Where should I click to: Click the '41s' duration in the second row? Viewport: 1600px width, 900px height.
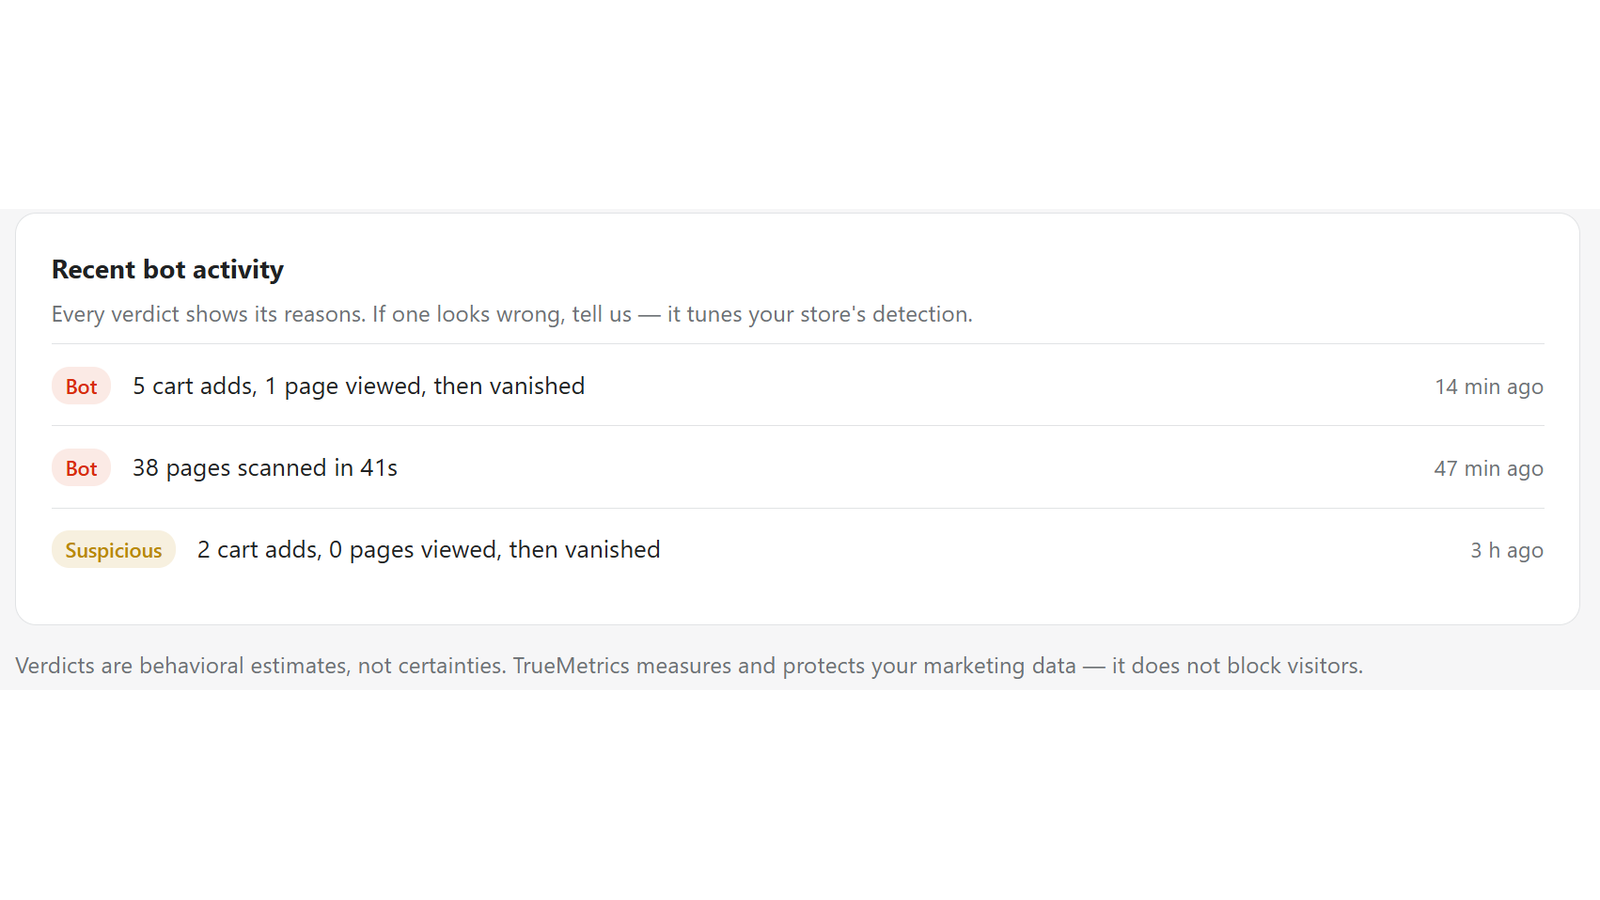(x=379, y=468)
